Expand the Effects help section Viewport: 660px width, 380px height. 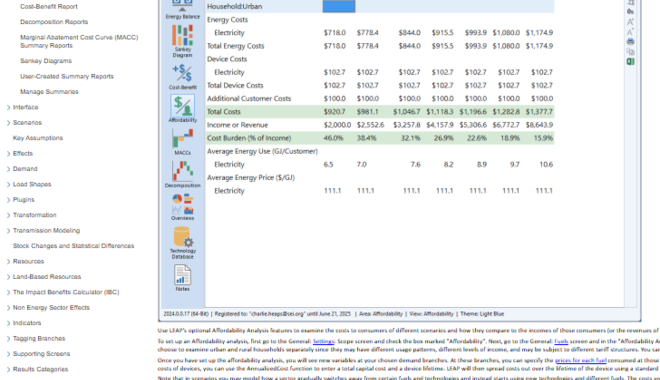(8, 154)
